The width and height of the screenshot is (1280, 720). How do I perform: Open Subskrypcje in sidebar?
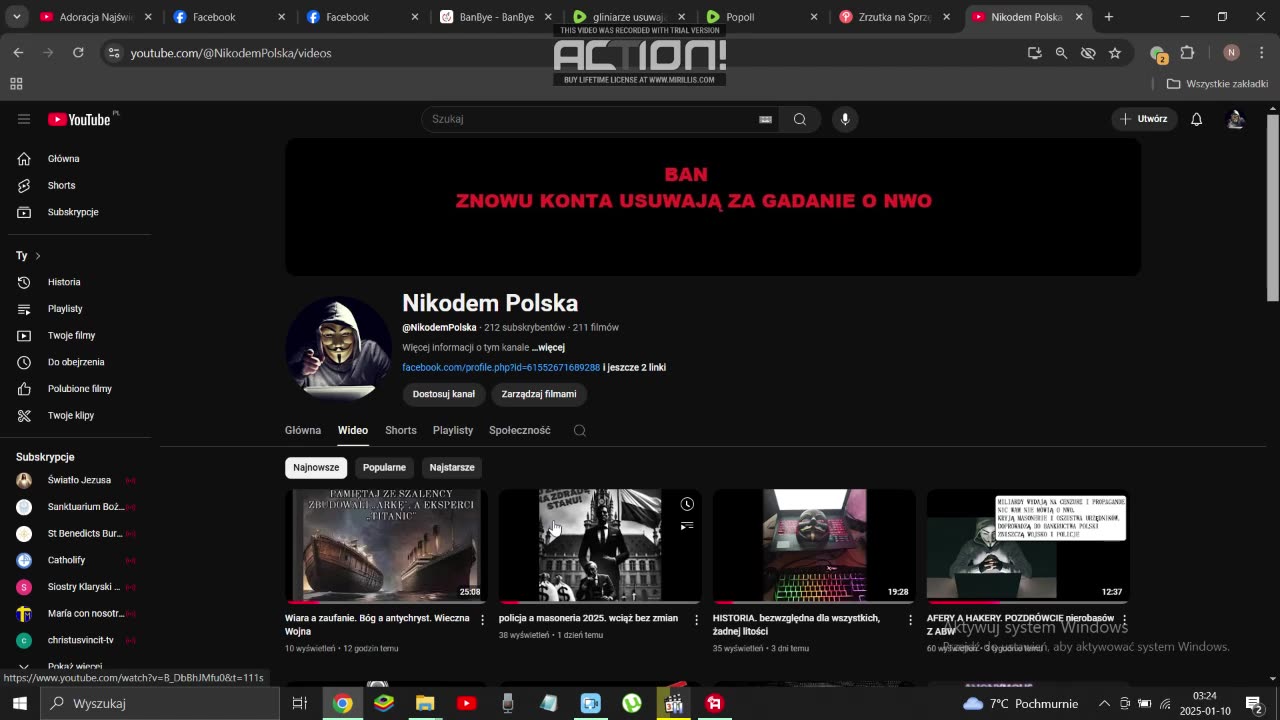[73, 212]
